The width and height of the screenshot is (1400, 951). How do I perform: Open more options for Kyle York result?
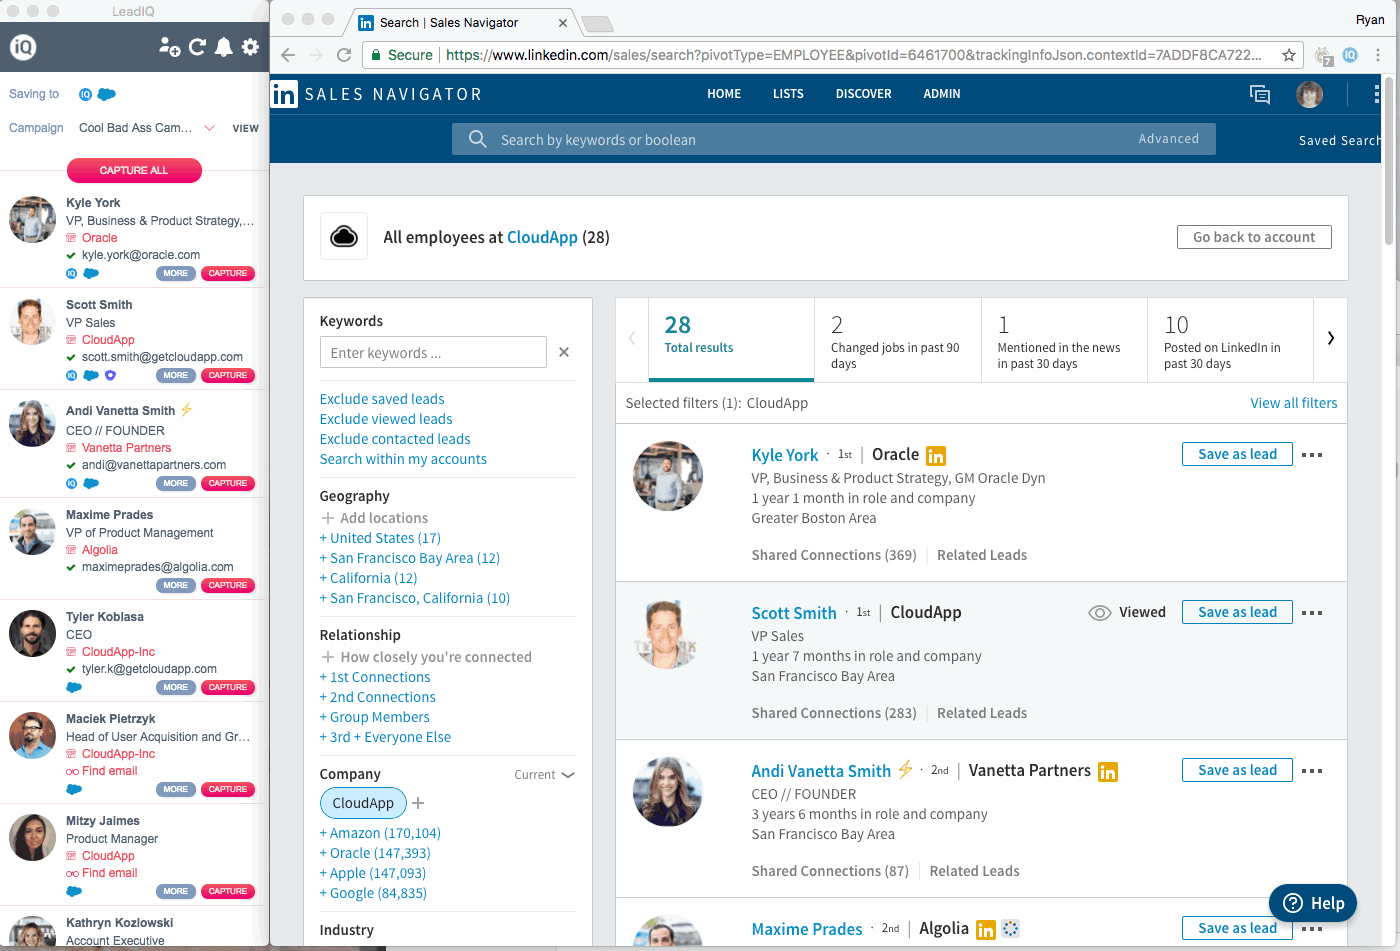[1312, 454]
